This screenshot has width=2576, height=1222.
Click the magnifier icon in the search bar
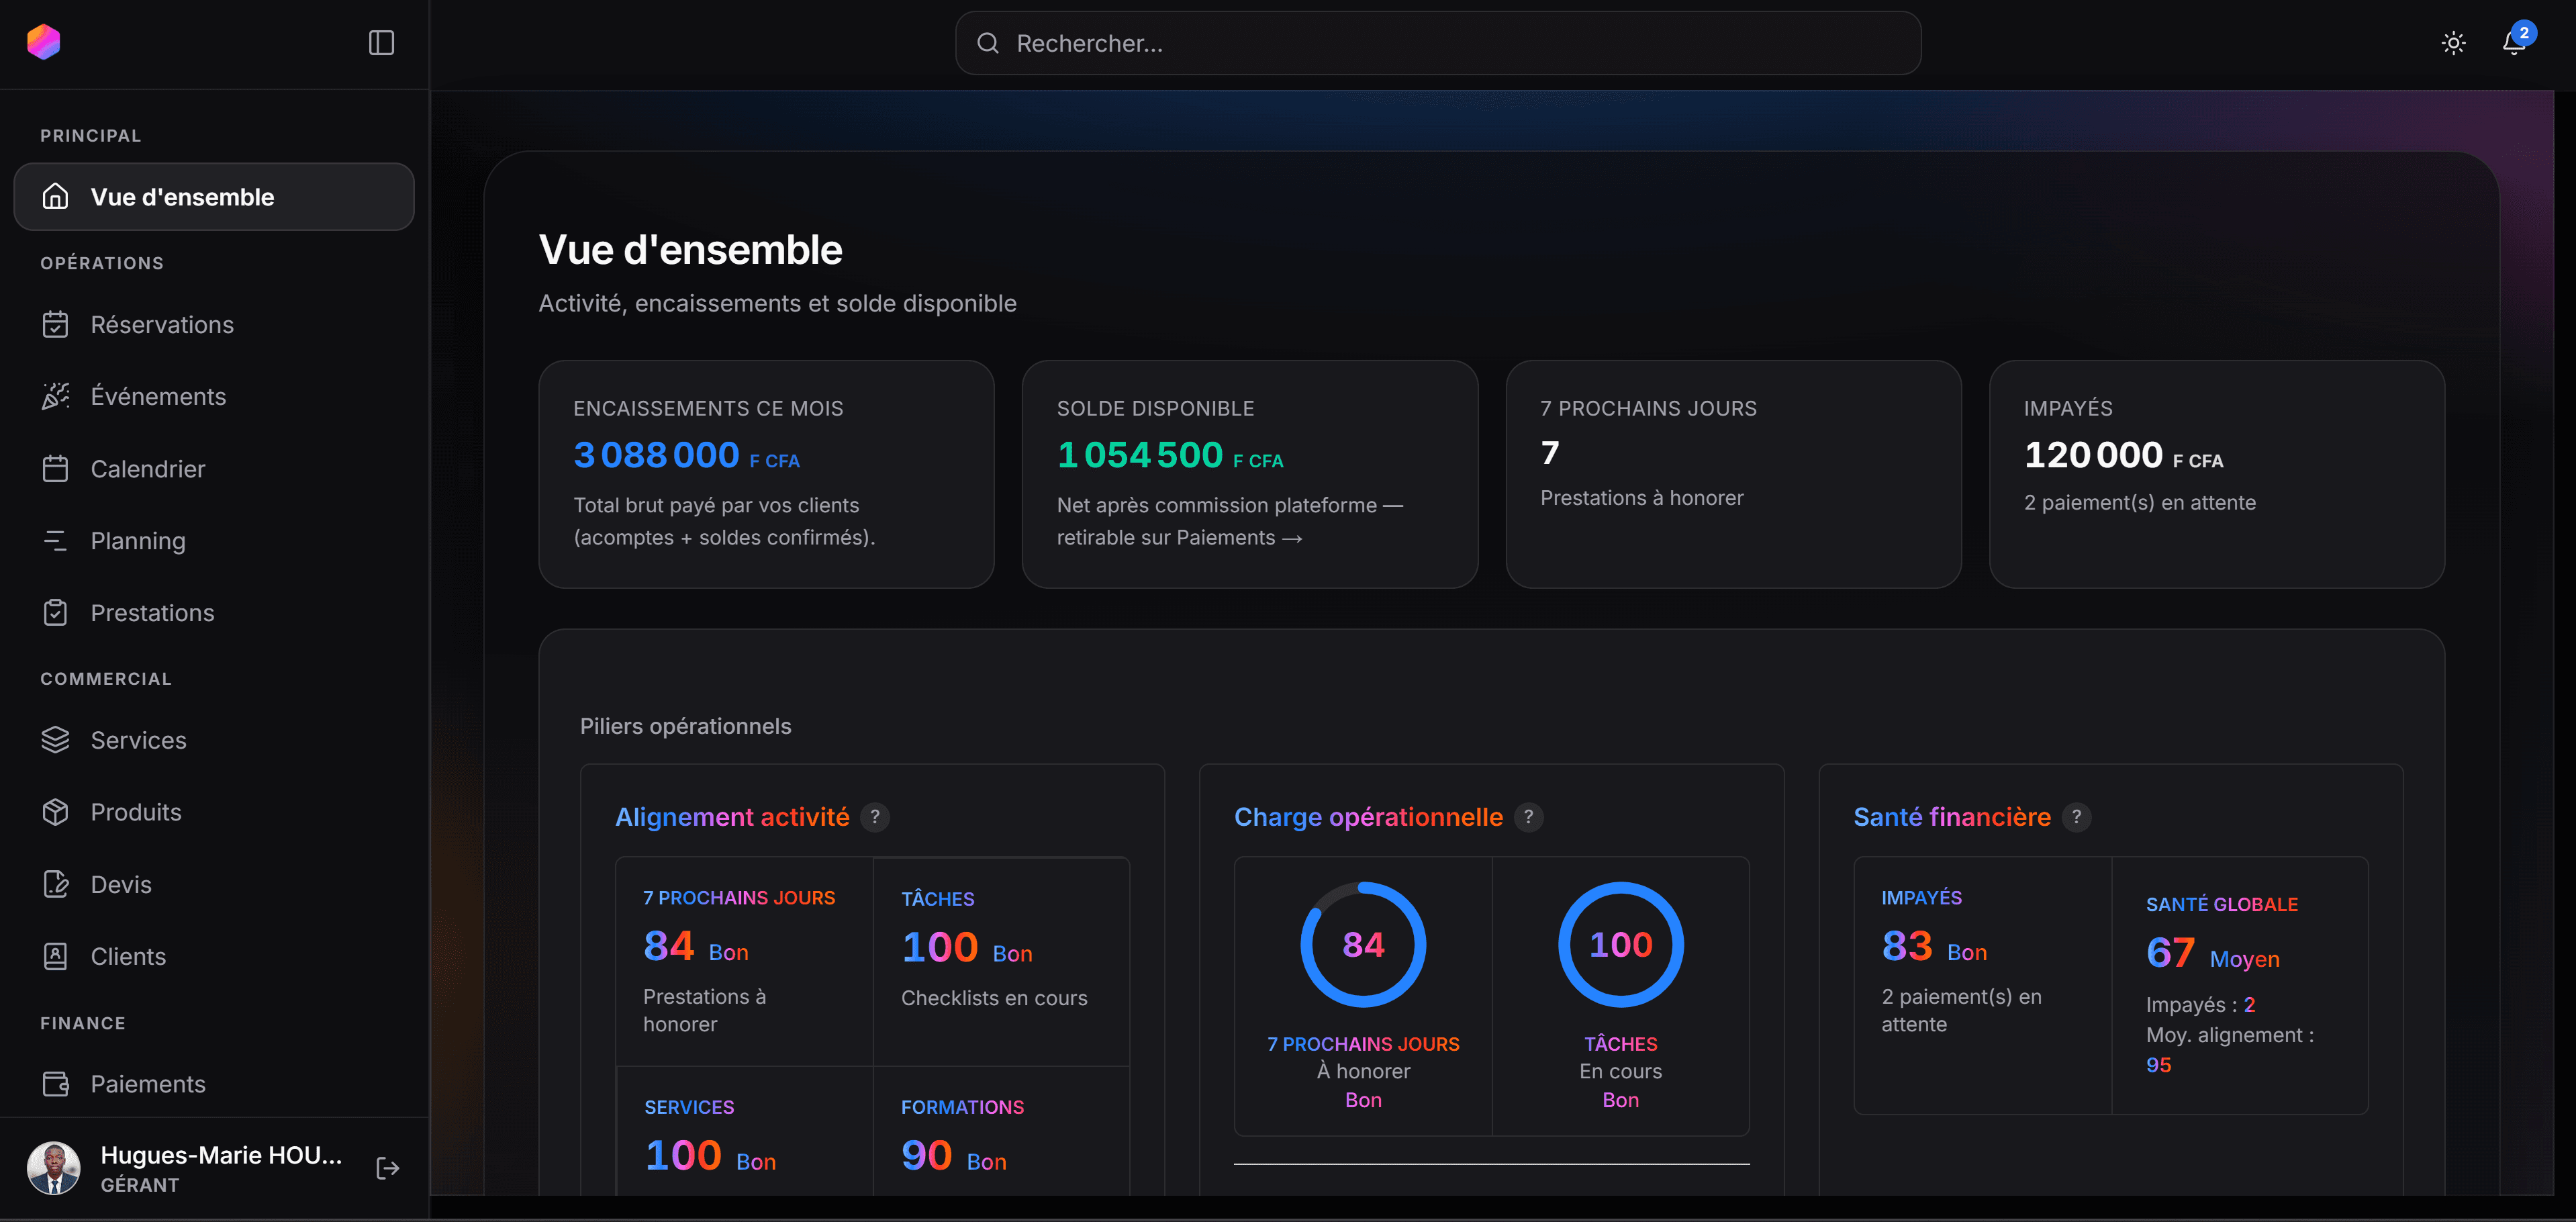987,43
